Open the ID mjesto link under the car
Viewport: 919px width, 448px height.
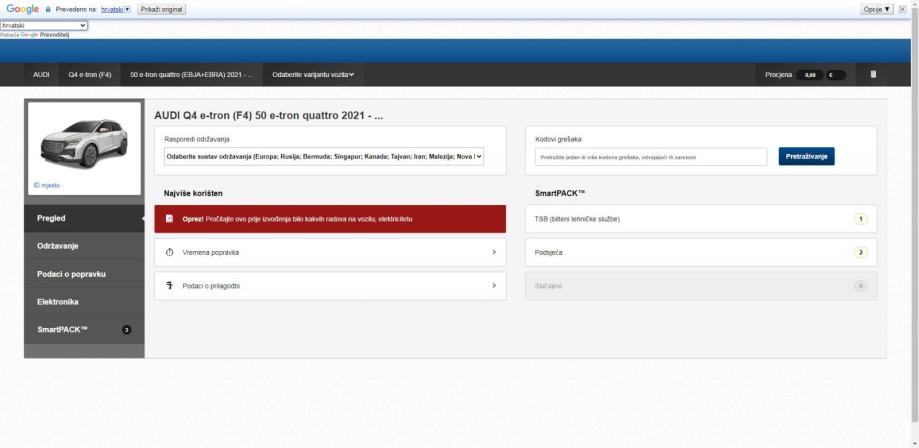coord(46,185)
